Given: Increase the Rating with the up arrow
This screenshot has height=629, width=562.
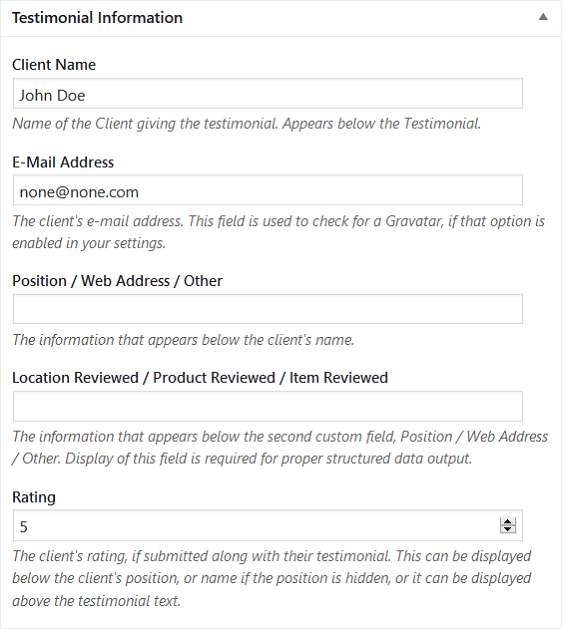Looking at the screenshot, I should [507, 521].
